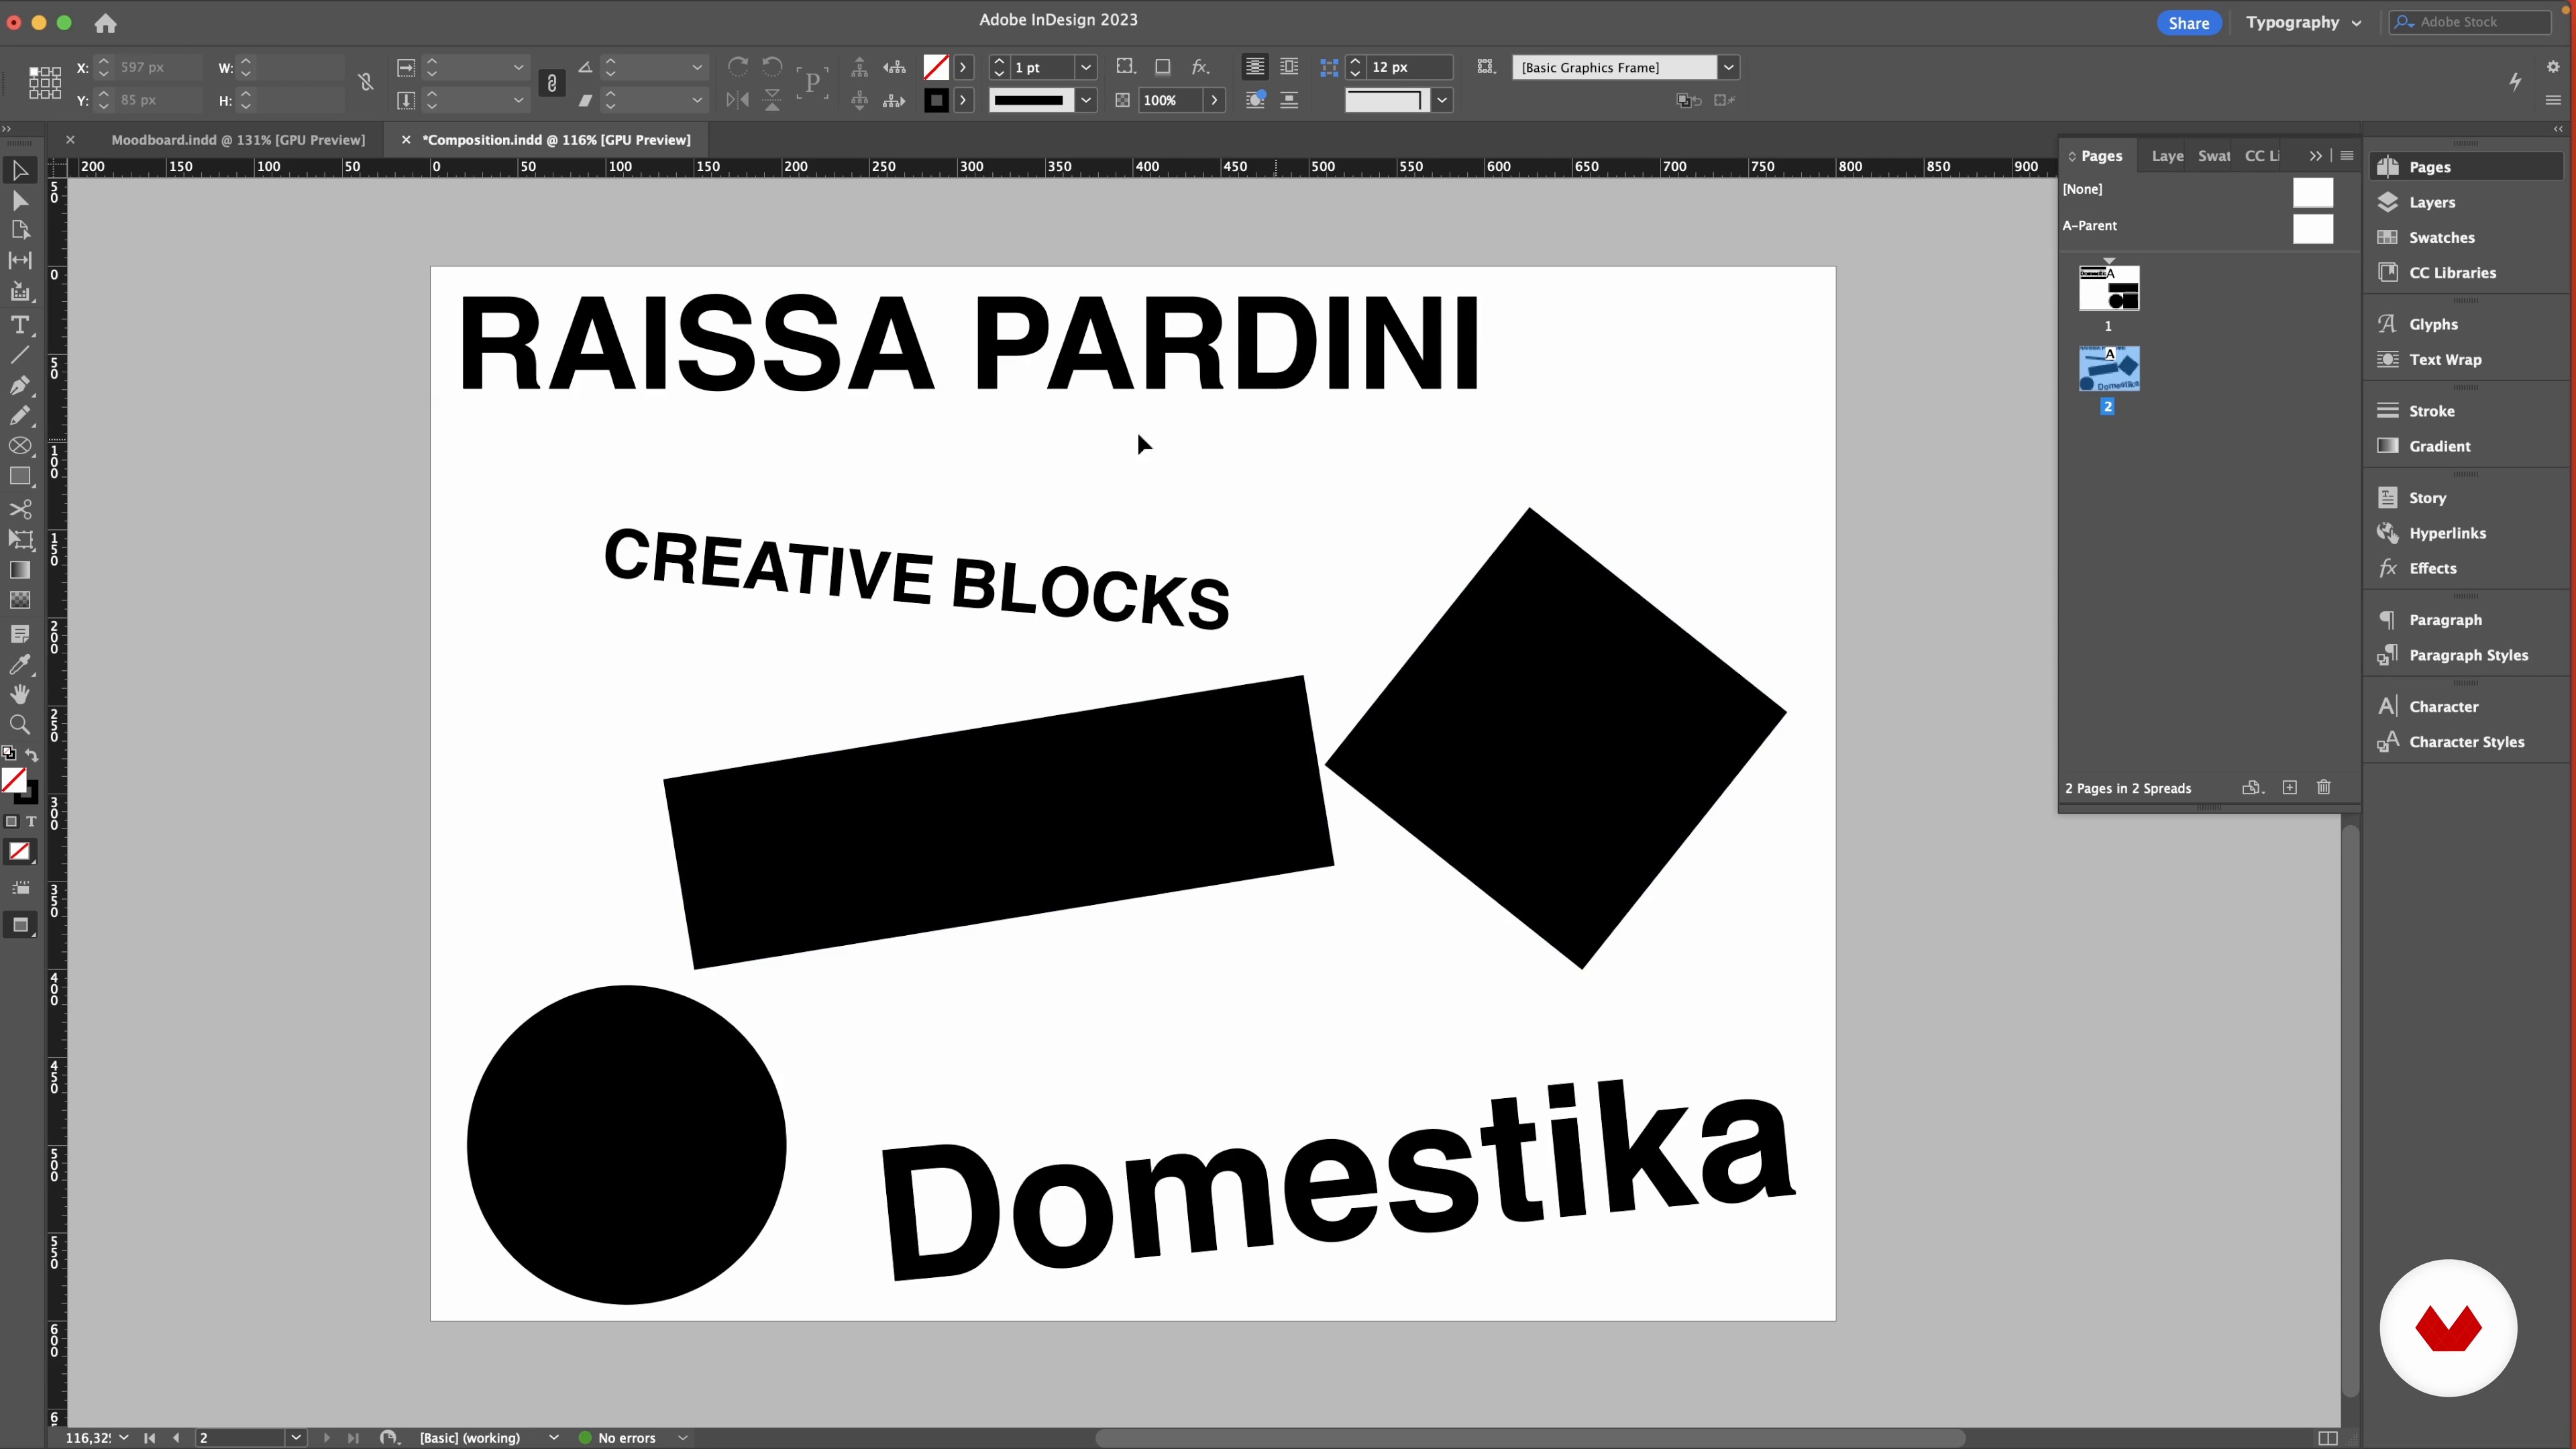Expand the opacity 100% slider arrow
Viewport: 2576px width, 1449px height.
1214,100
